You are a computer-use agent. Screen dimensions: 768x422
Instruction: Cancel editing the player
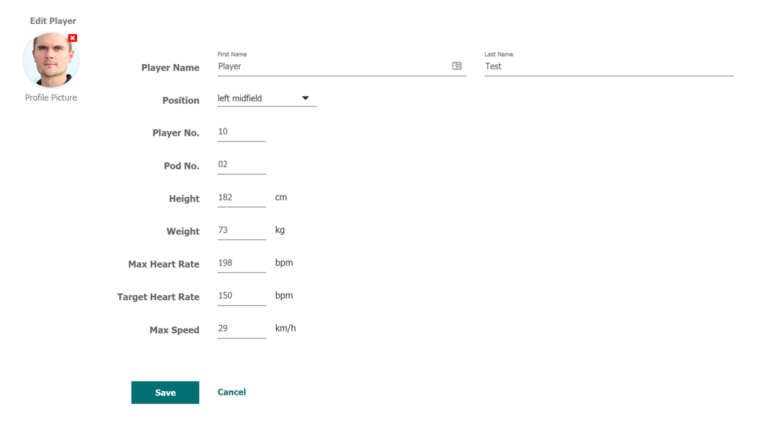232,392
